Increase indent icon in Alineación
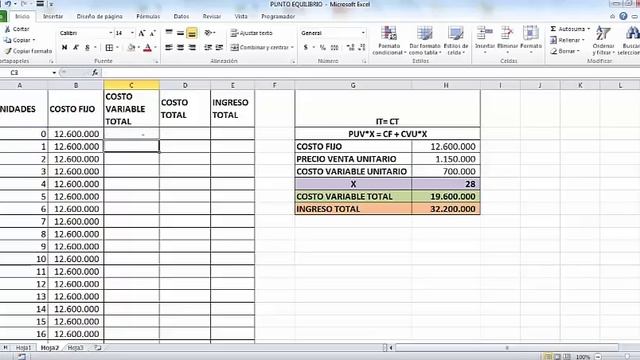This screenshot has height=360, width=640. click(x=220, y=48)
